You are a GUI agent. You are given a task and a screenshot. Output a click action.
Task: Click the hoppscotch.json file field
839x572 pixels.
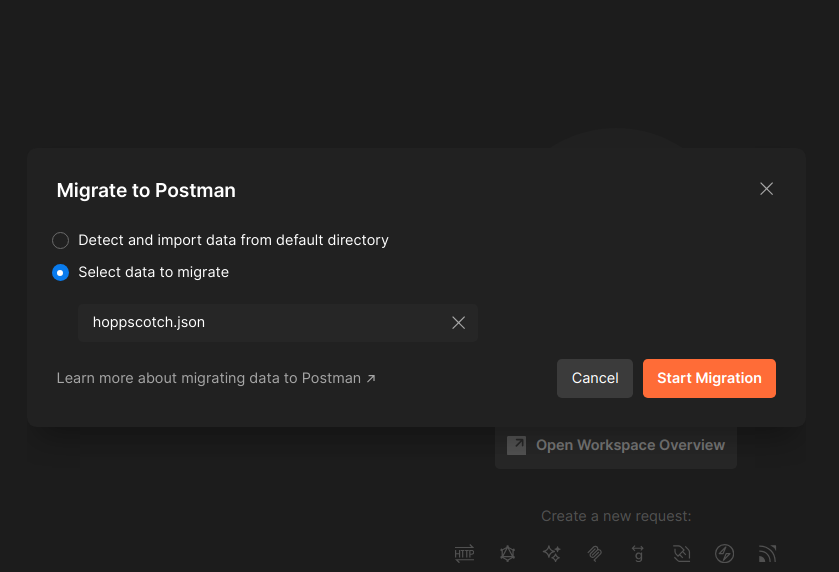pos(278,323)
